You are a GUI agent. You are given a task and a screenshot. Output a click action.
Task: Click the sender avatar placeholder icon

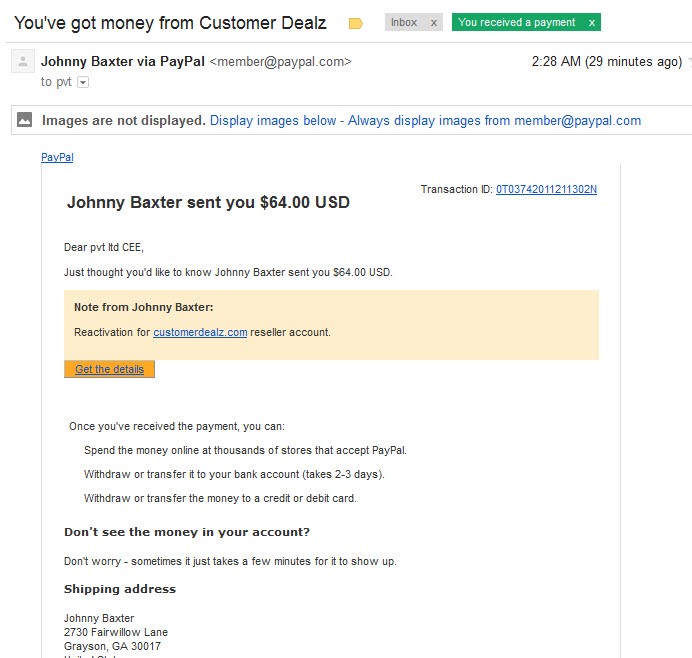tap(23, 61)
